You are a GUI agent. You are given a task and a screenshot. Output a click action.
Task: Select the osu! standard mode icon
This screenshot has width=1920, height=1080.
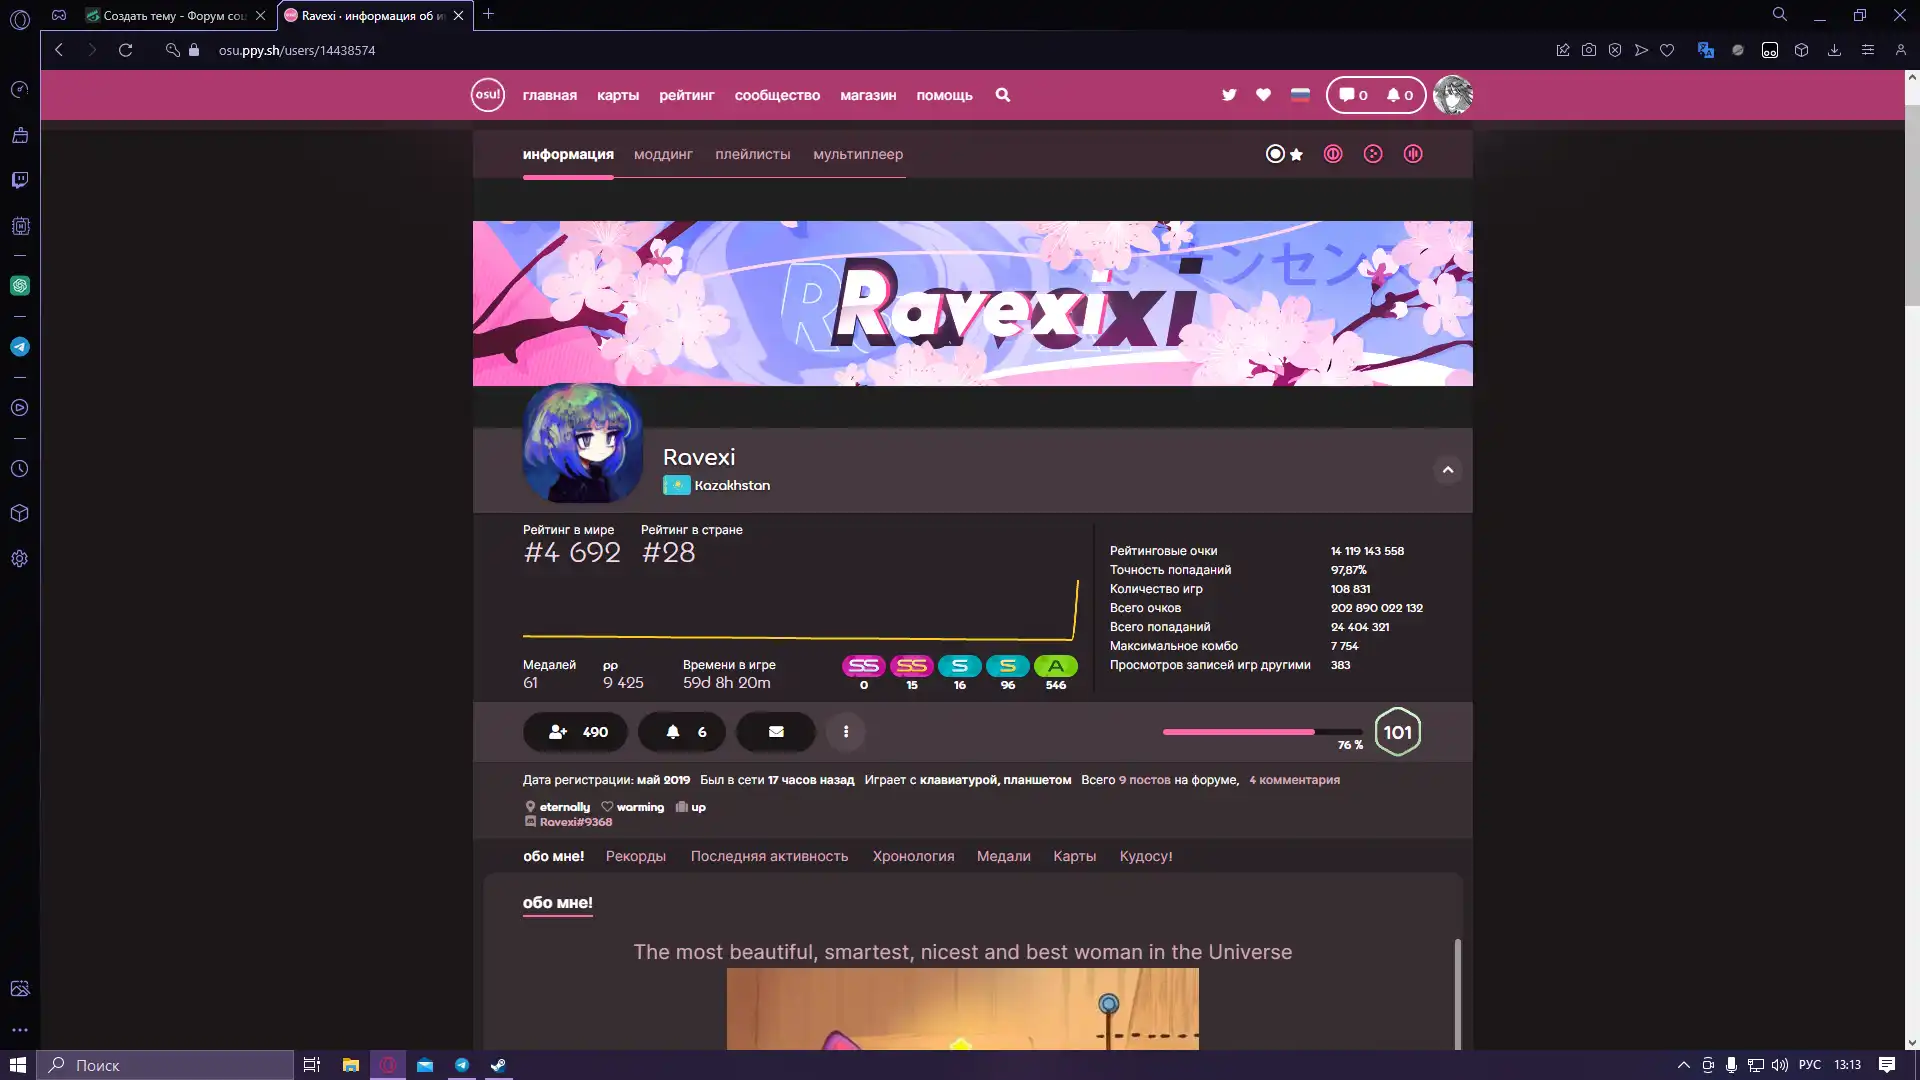[x=1276, y=154]
